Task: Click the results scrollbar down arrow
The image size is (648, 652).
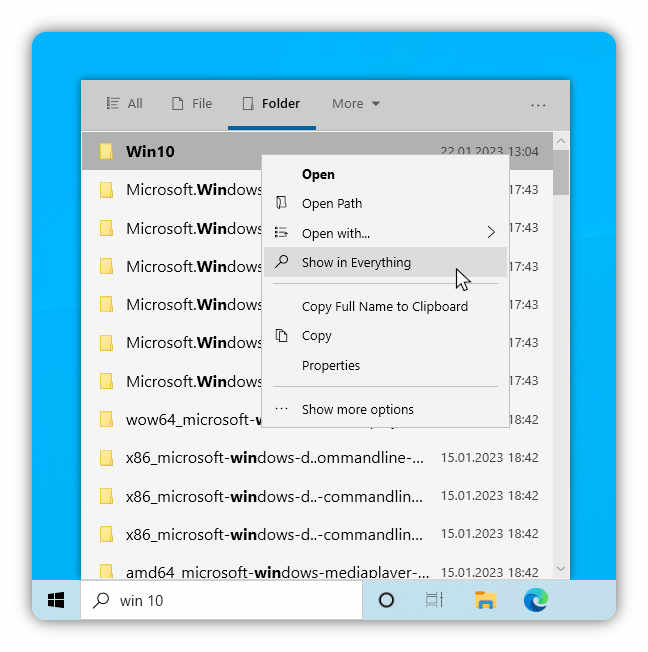Action: (x=561, y=568)
